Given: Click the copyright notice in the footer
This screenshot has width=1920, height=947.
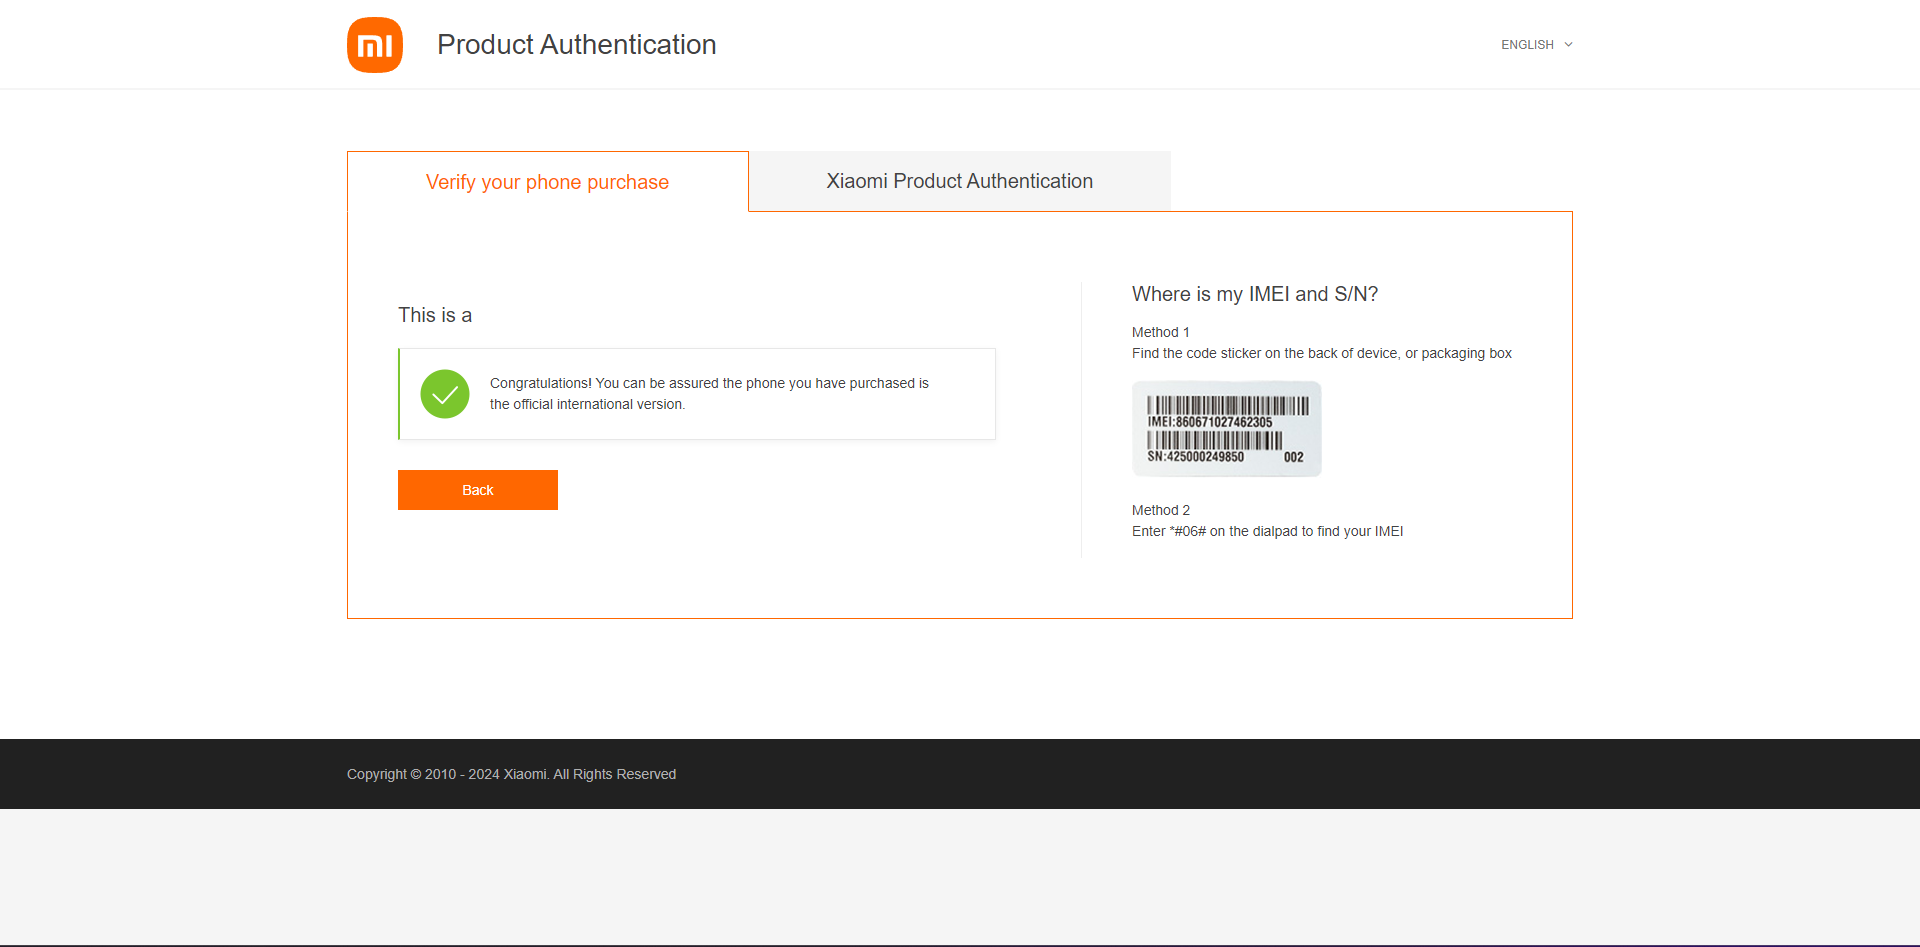Looking at the screenshot, I should pos(511,774).
